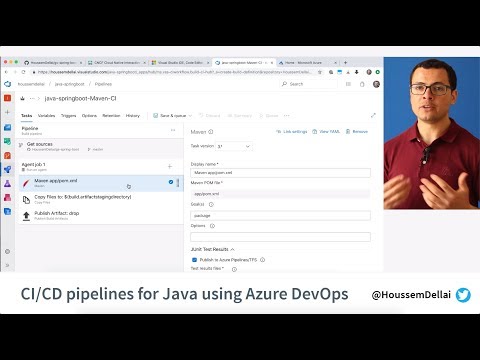Toggle full screen expand icon
This screenshot has height=360, width=480.
tap(373, 115)
